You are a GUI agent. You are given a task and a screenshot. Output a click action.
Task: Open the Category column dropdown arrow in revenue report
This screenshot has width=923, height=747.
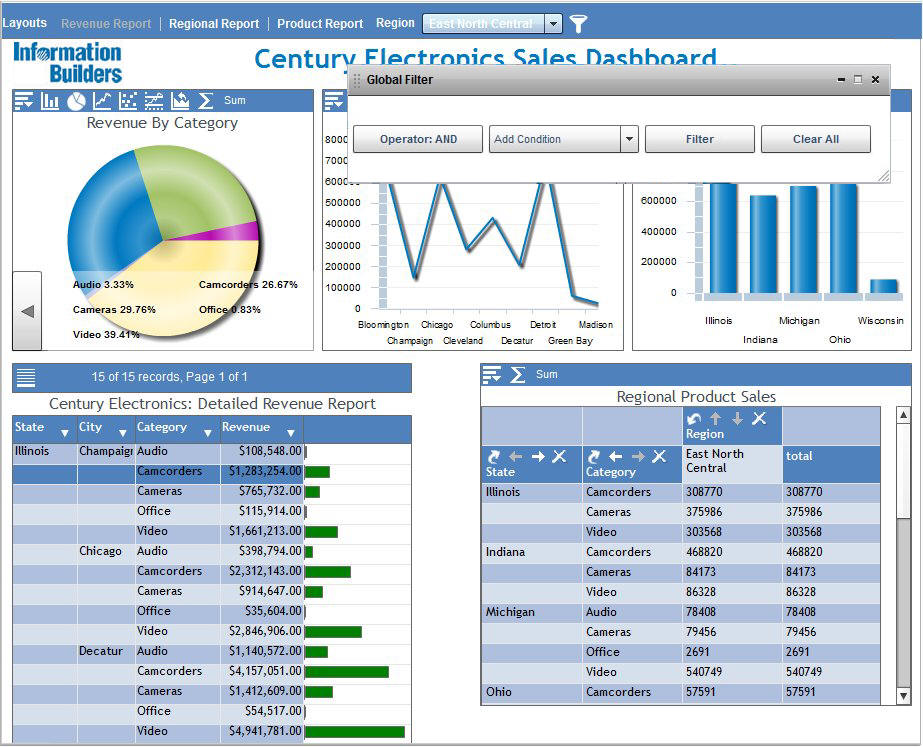pos(207,434)
